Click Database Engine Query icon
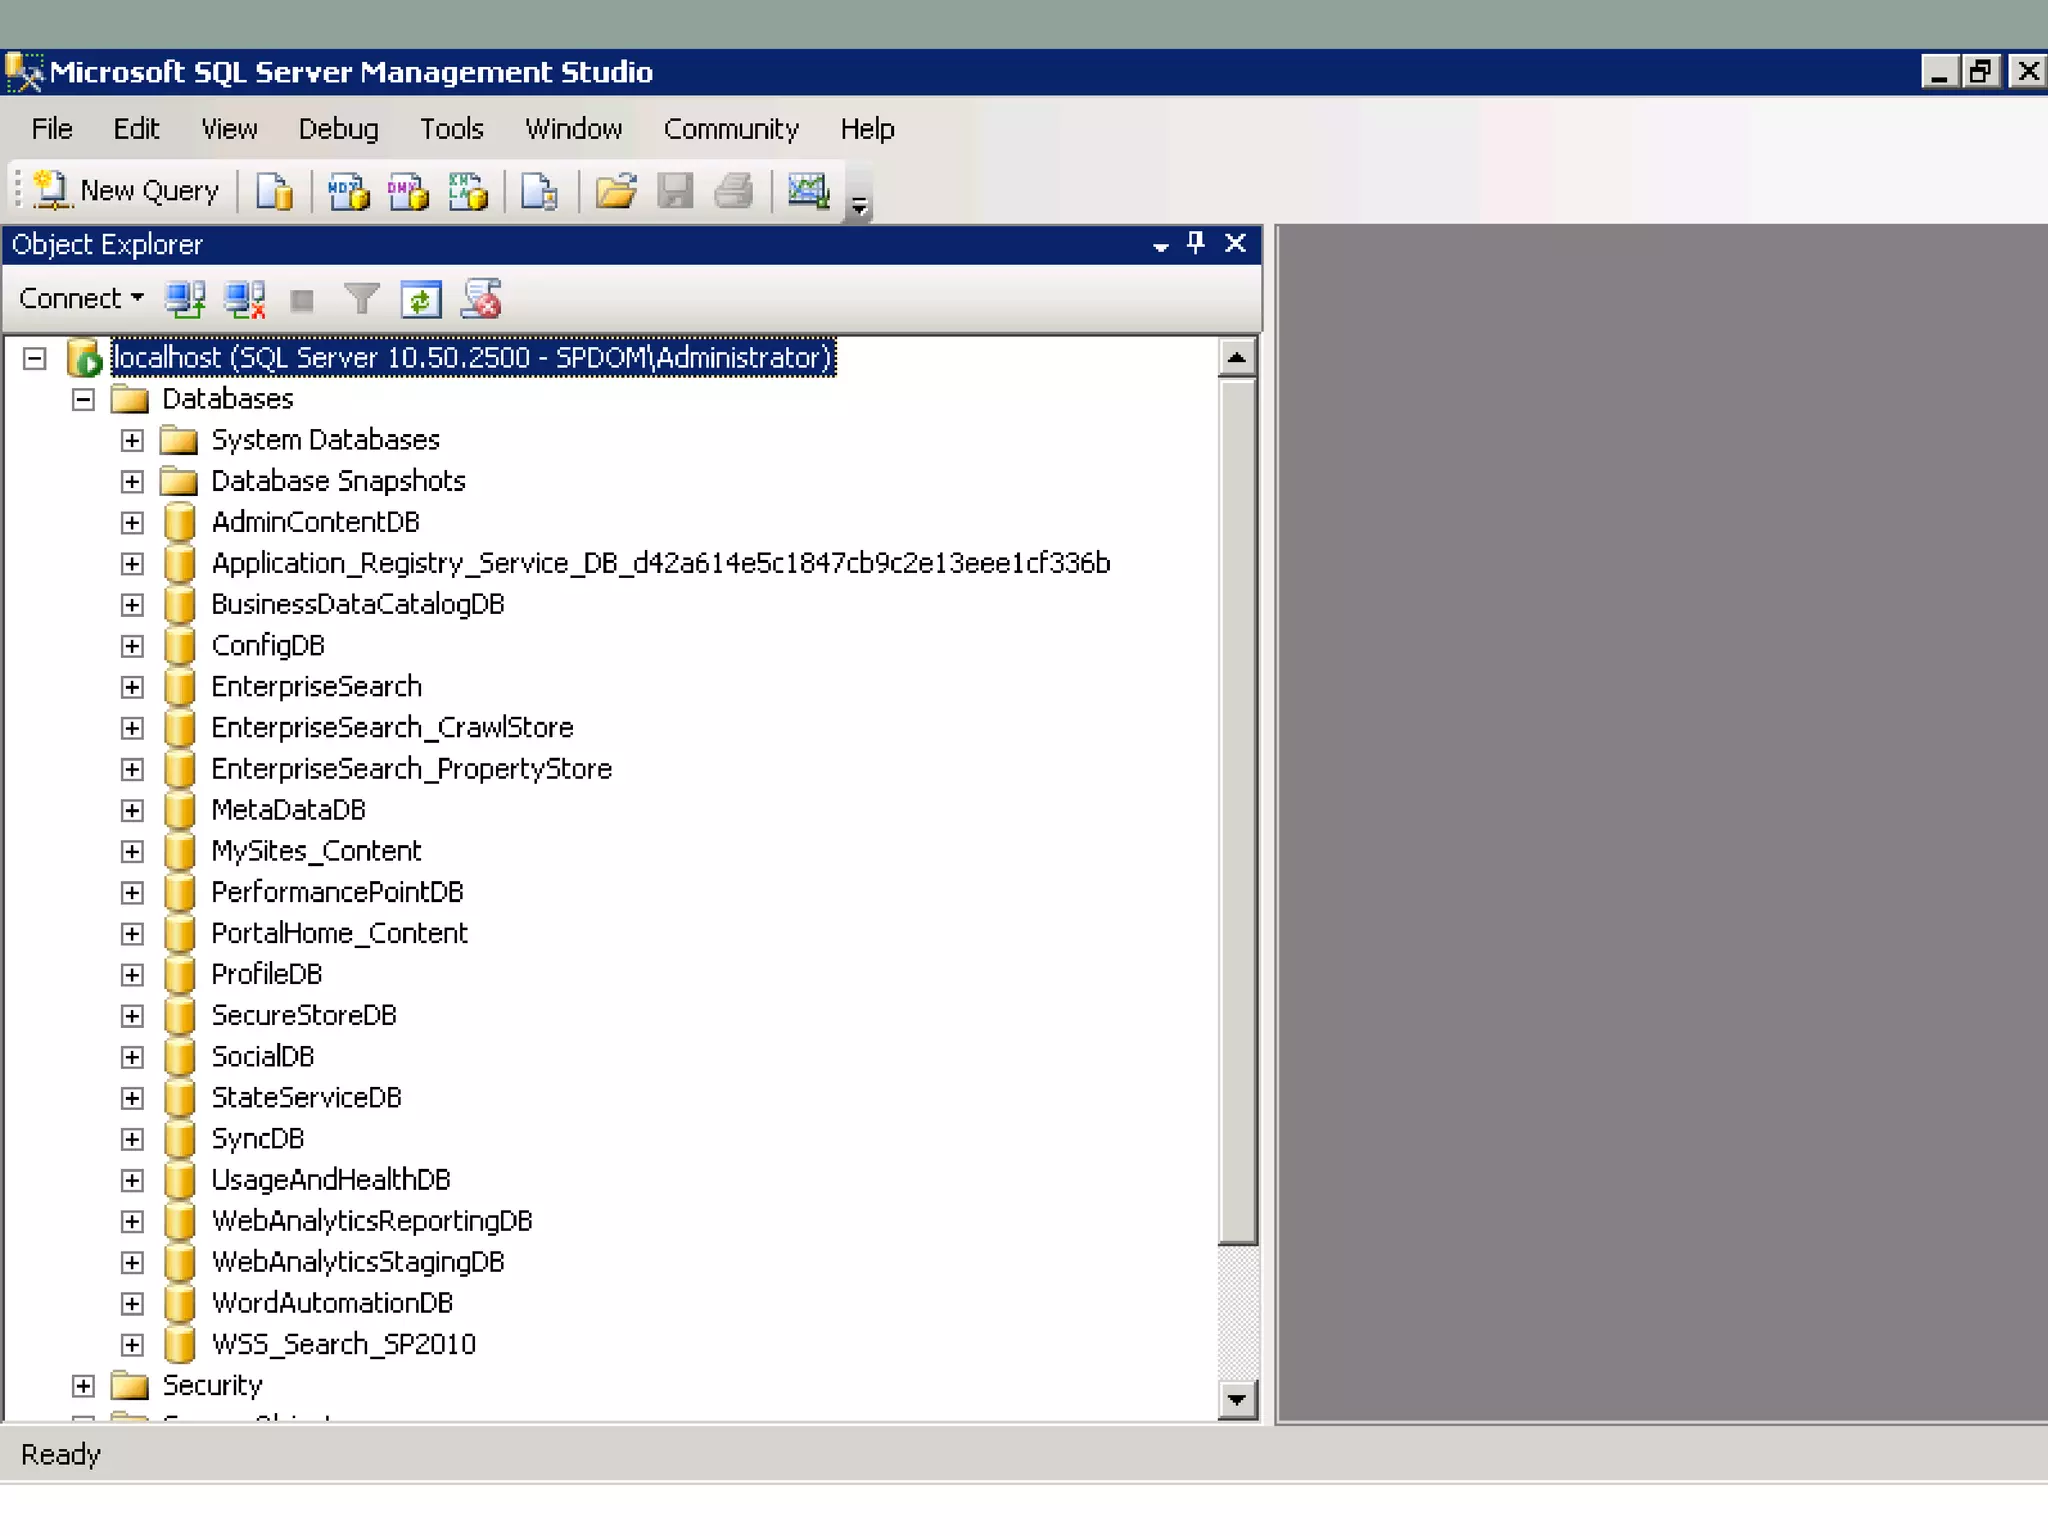The height and width of the screenshot is (1536, 2048). pos(274,190)
